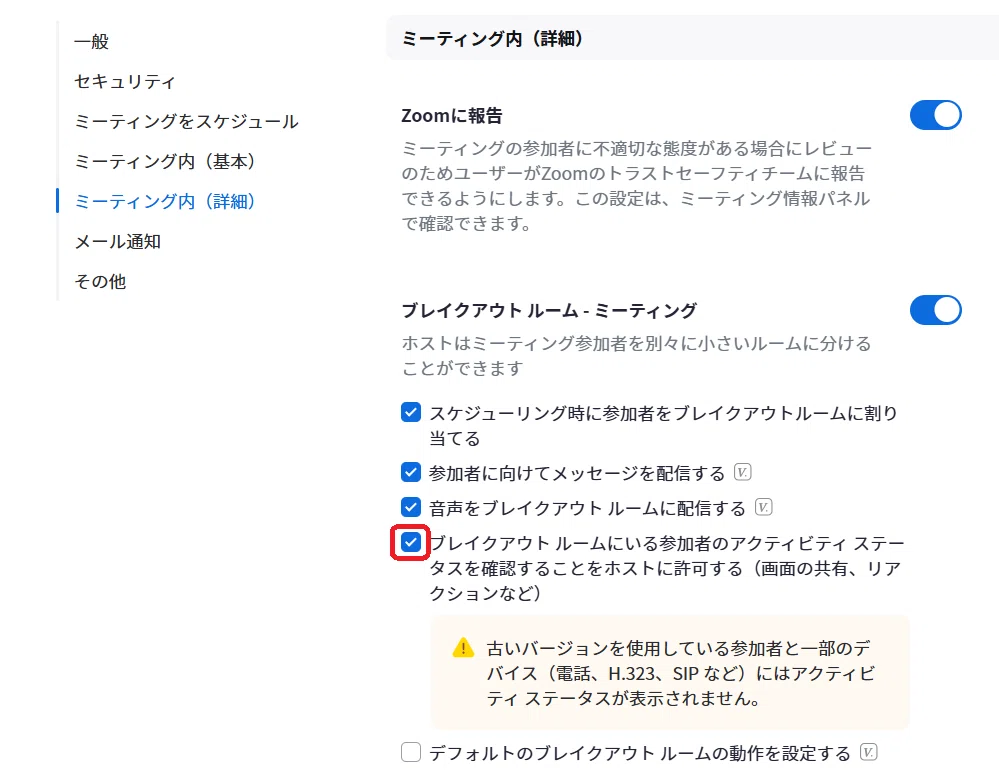Uncheck スケジューリング時に参加者をブレイクアウトルームに割り当てる
The width and height of the screenshot is (999, 777).
(x=411, y=413)
